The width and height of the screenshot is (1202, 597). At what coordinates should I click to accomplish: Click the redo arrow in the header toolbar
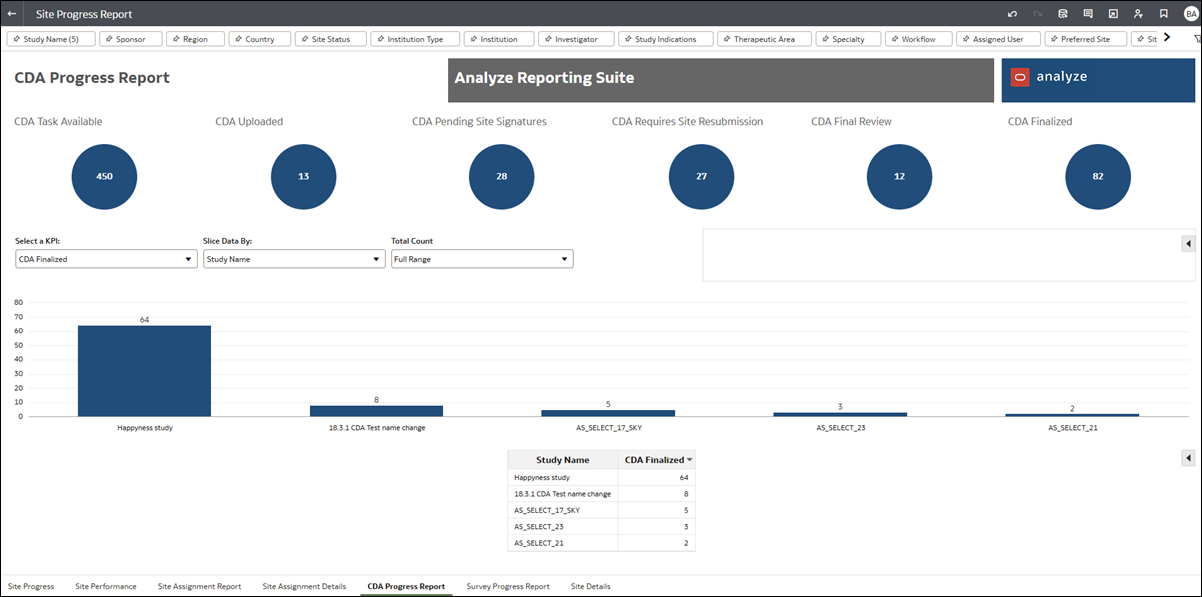[1037, 14]
